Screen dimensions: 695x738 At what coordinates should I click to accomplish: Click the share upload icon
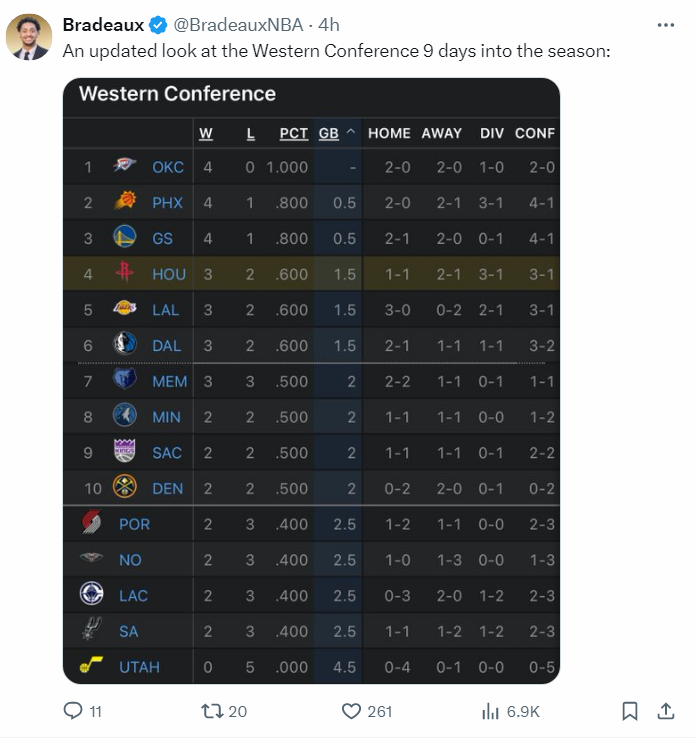[665, 711]
